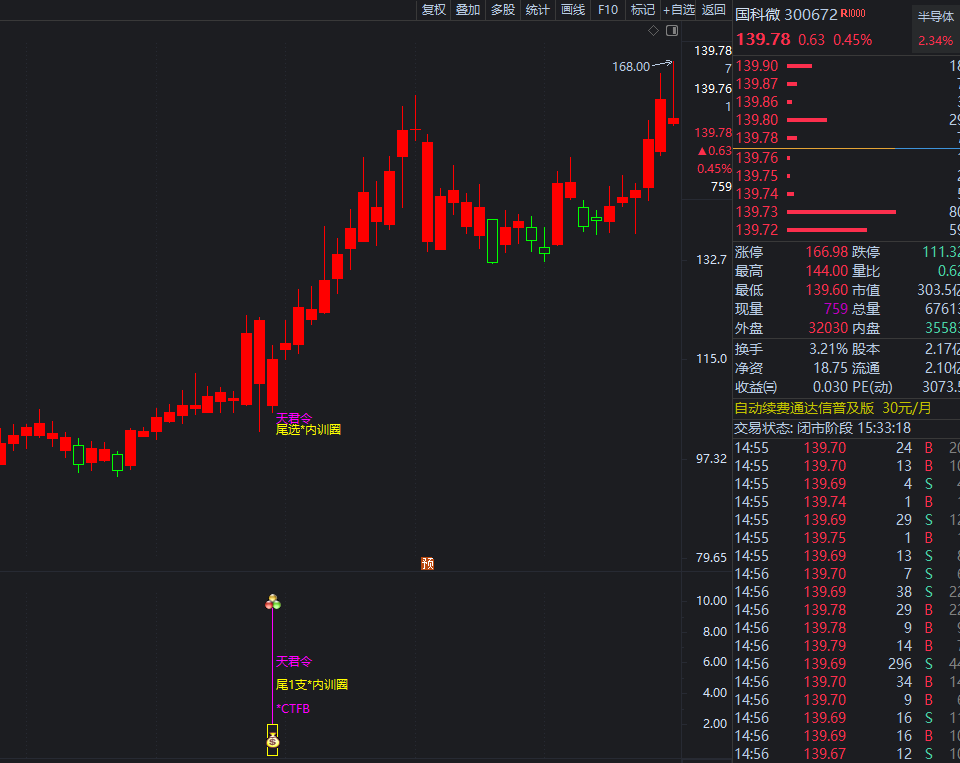Open F10 company information

click(607, 10)
